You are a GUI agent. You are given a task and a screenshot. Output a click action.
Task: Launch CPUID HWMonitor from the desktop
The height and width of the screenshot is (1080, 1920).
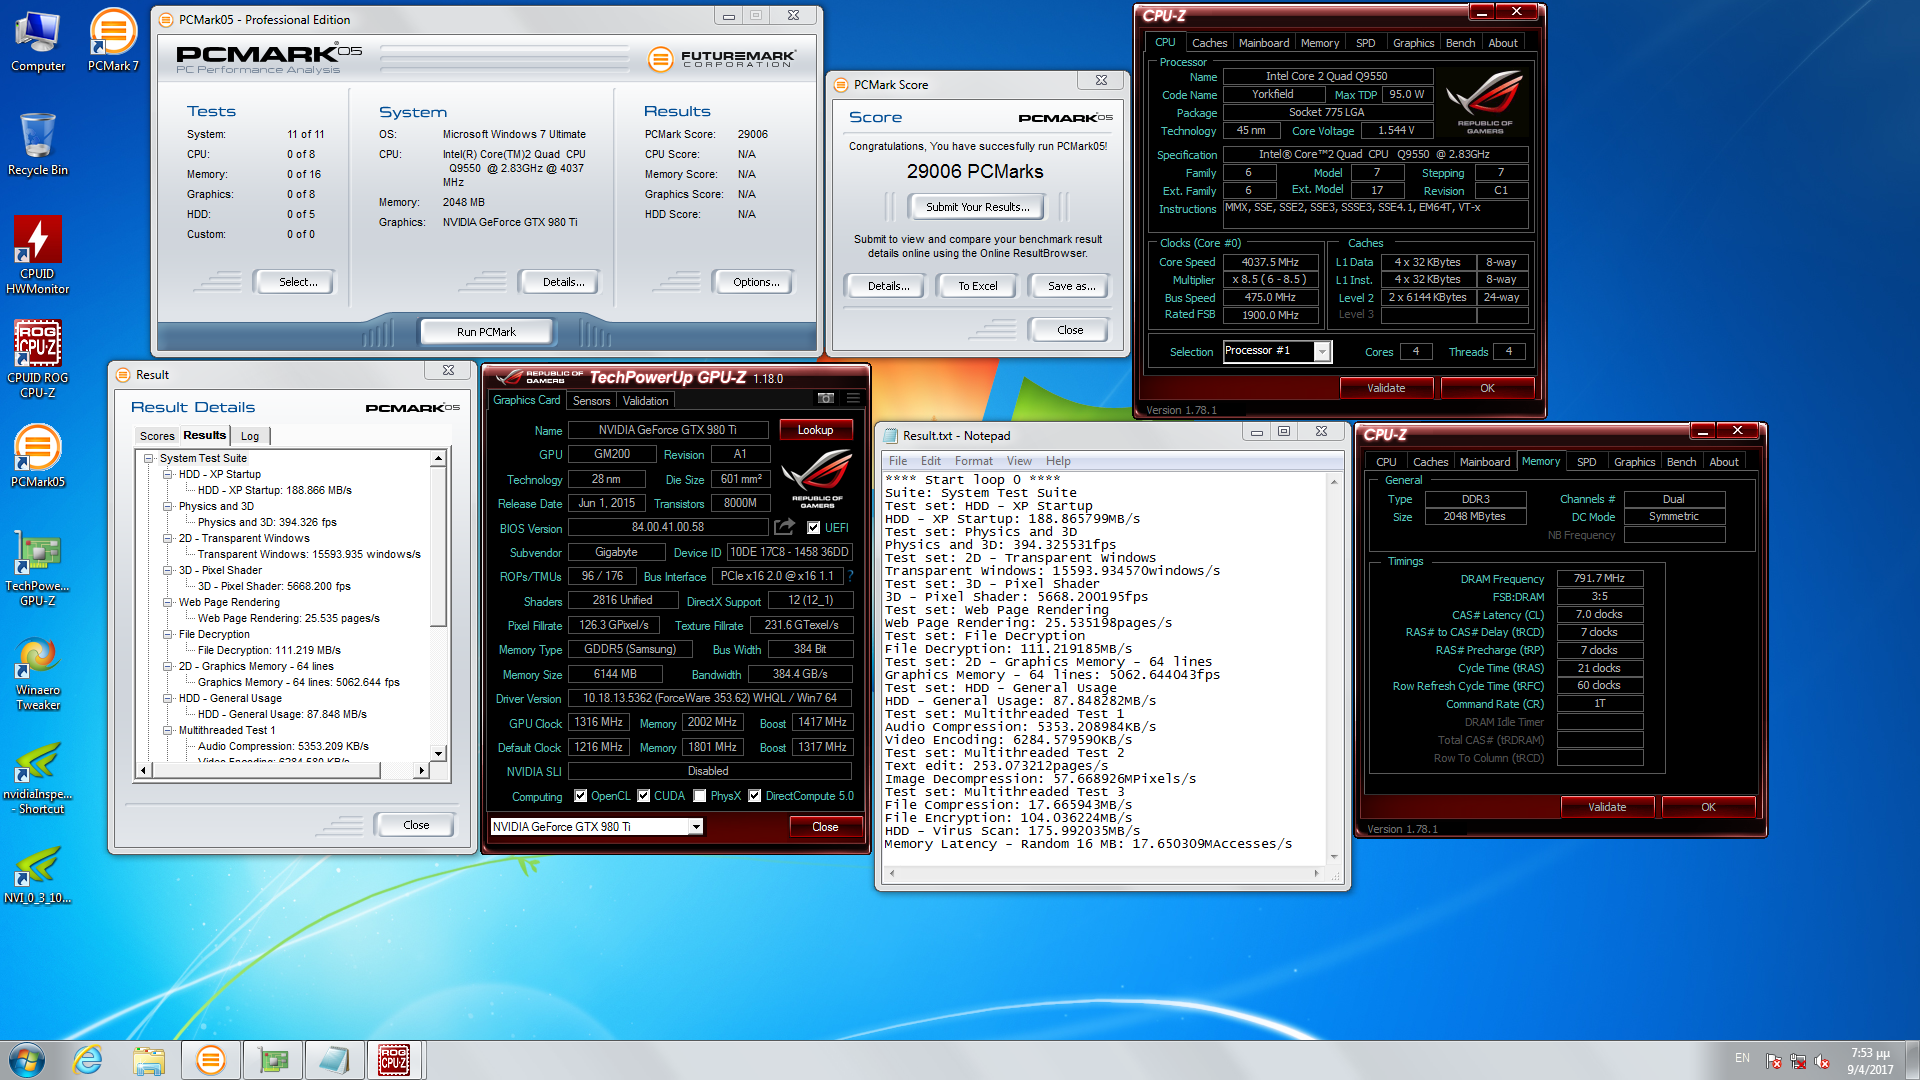(x=38, y=255)
